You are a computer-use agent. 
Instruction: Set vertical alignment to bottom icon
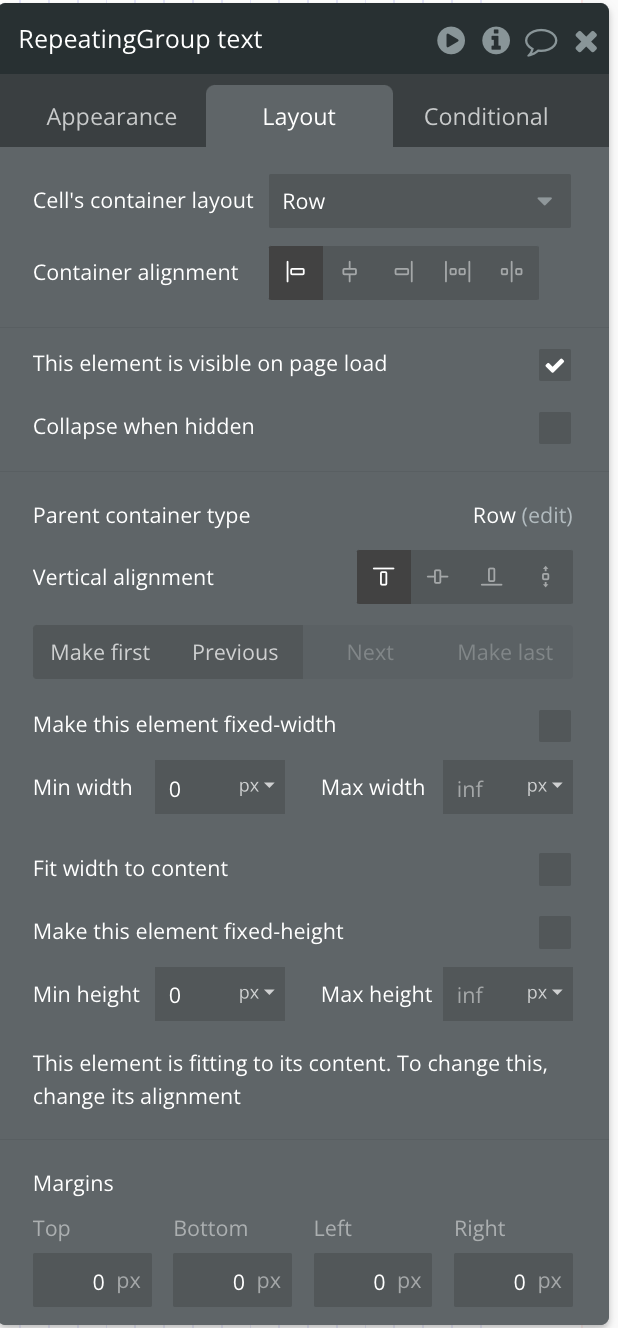[x=492, y=577]
